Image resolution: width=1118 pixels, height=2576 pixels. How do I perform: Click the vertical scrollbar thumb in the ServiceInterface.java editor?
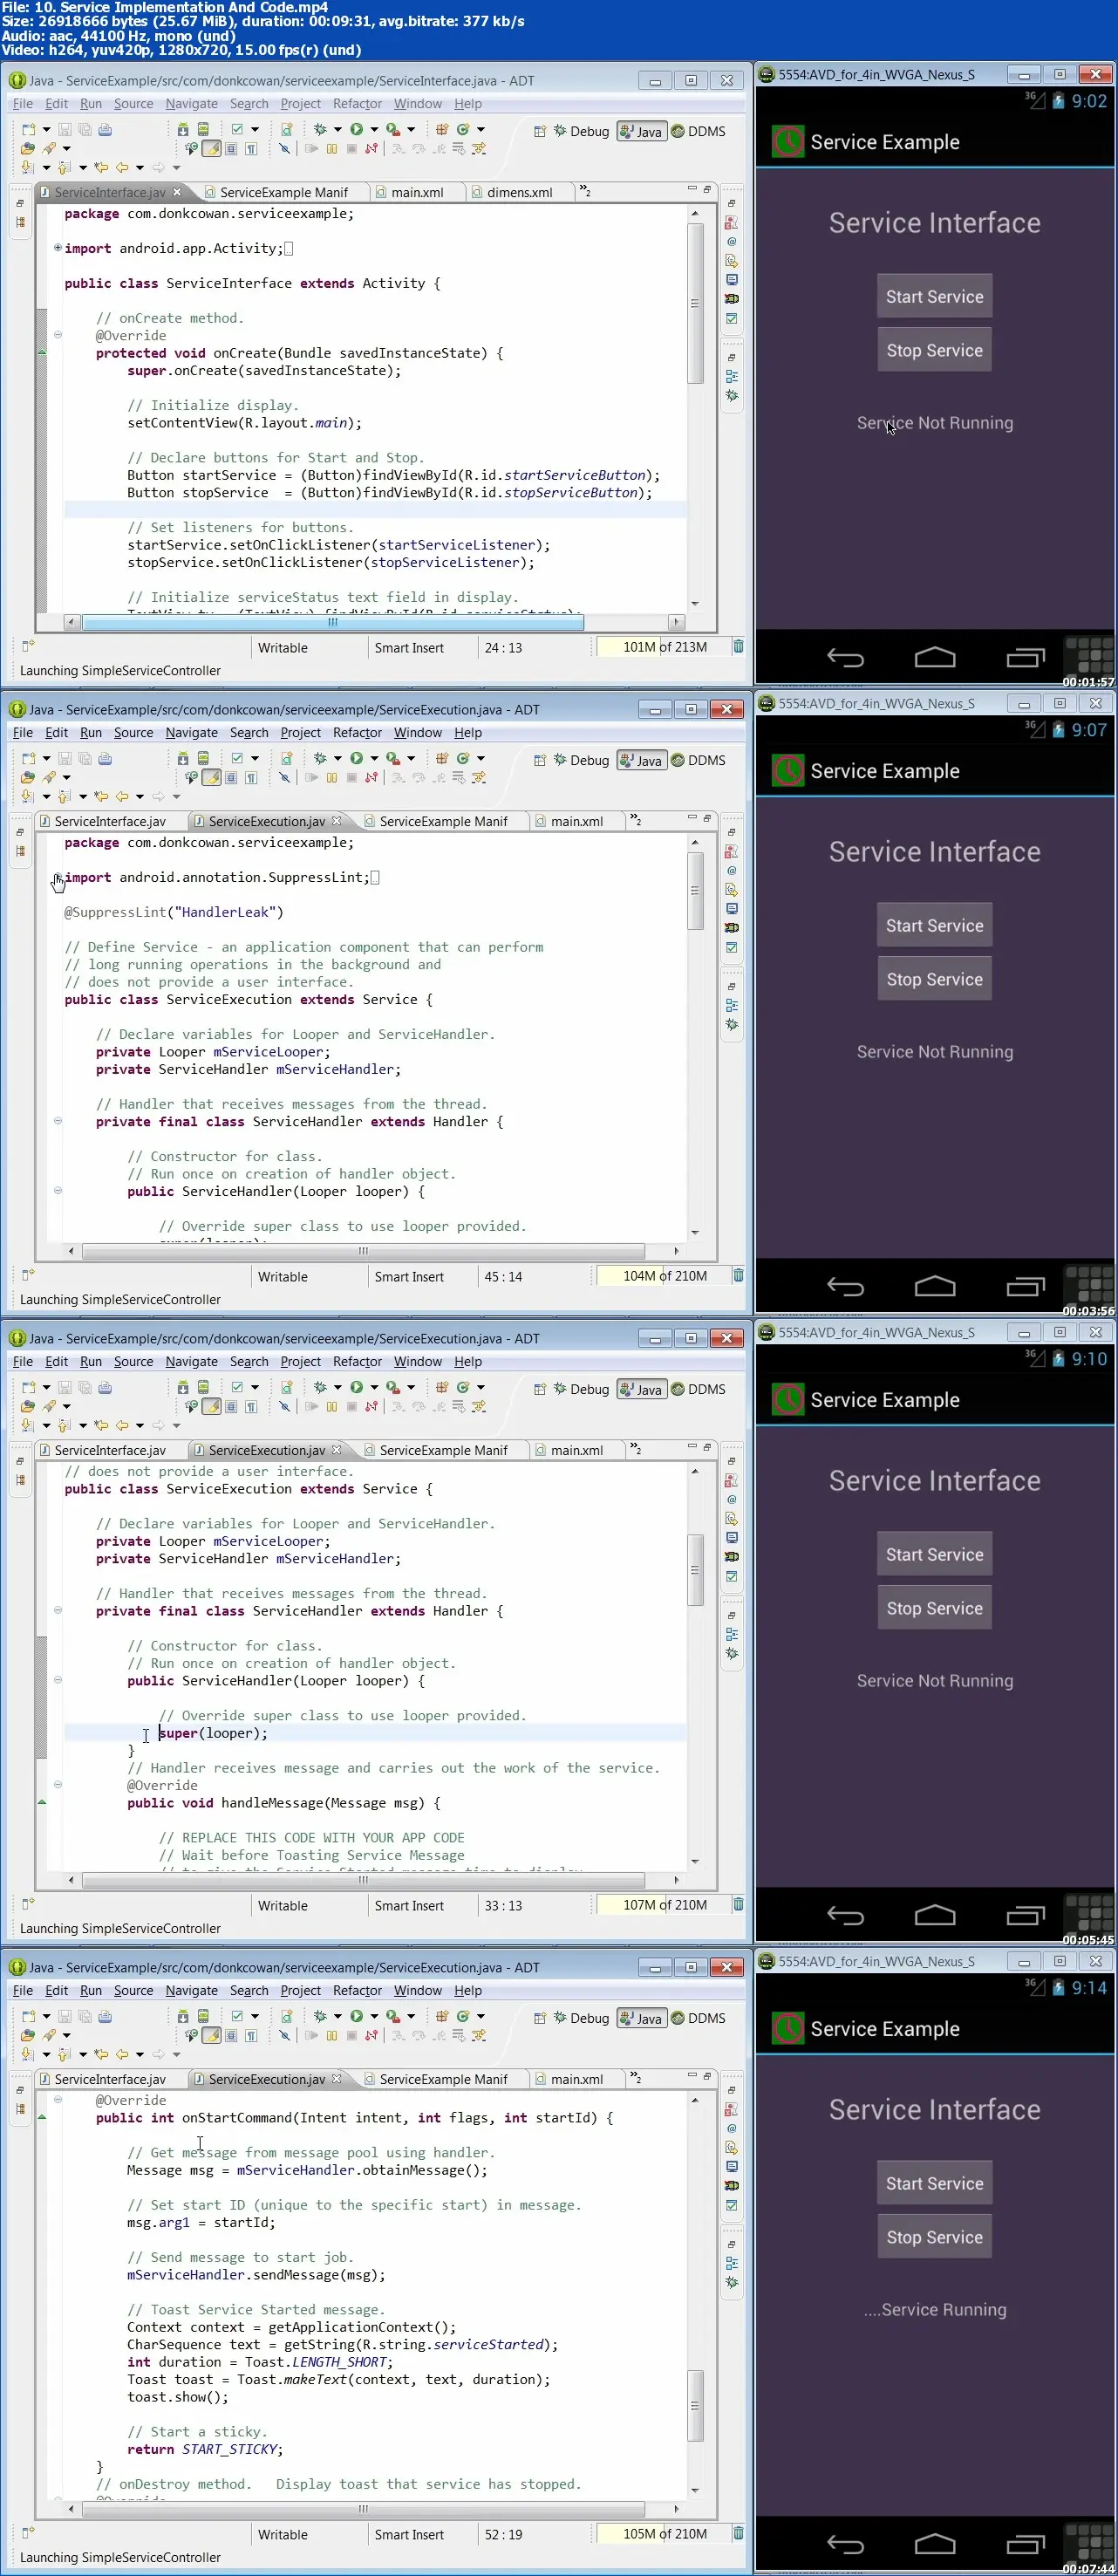(x=695, y=303)
